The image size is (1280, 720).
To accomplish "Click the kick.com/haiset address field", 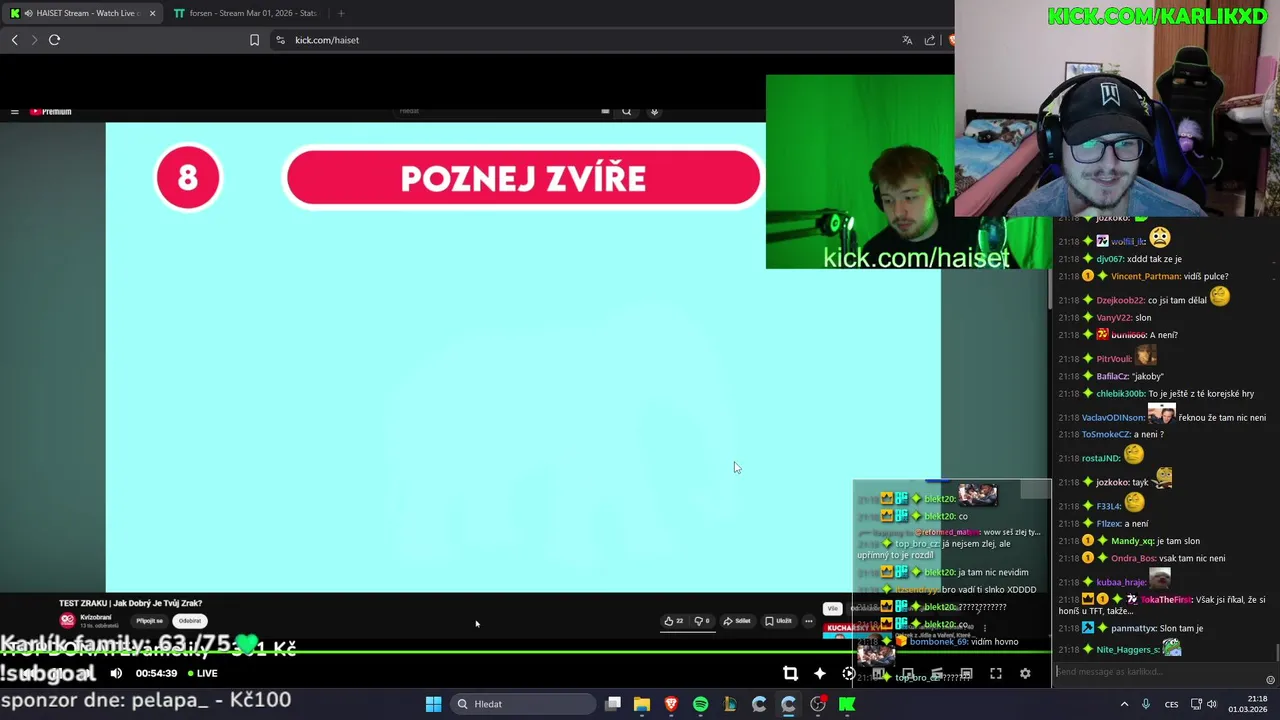I will point(590,40).
